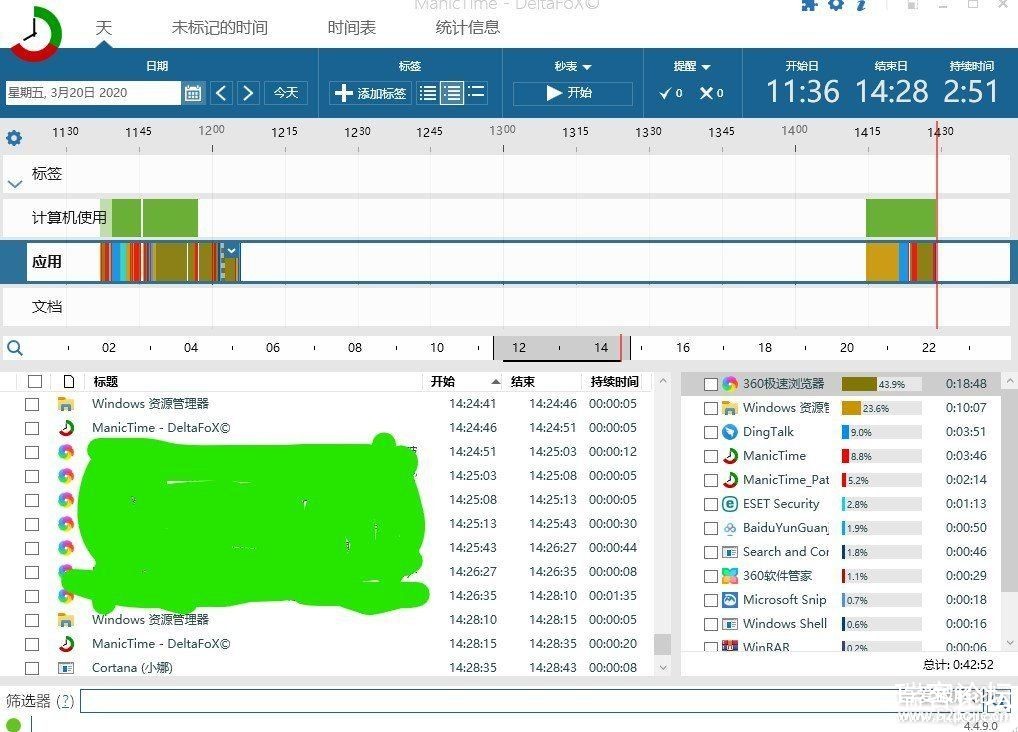The image size is (1018, 732).
Task: Check the Cortana (小娜) row checkbox
Action: pos(32,668)
